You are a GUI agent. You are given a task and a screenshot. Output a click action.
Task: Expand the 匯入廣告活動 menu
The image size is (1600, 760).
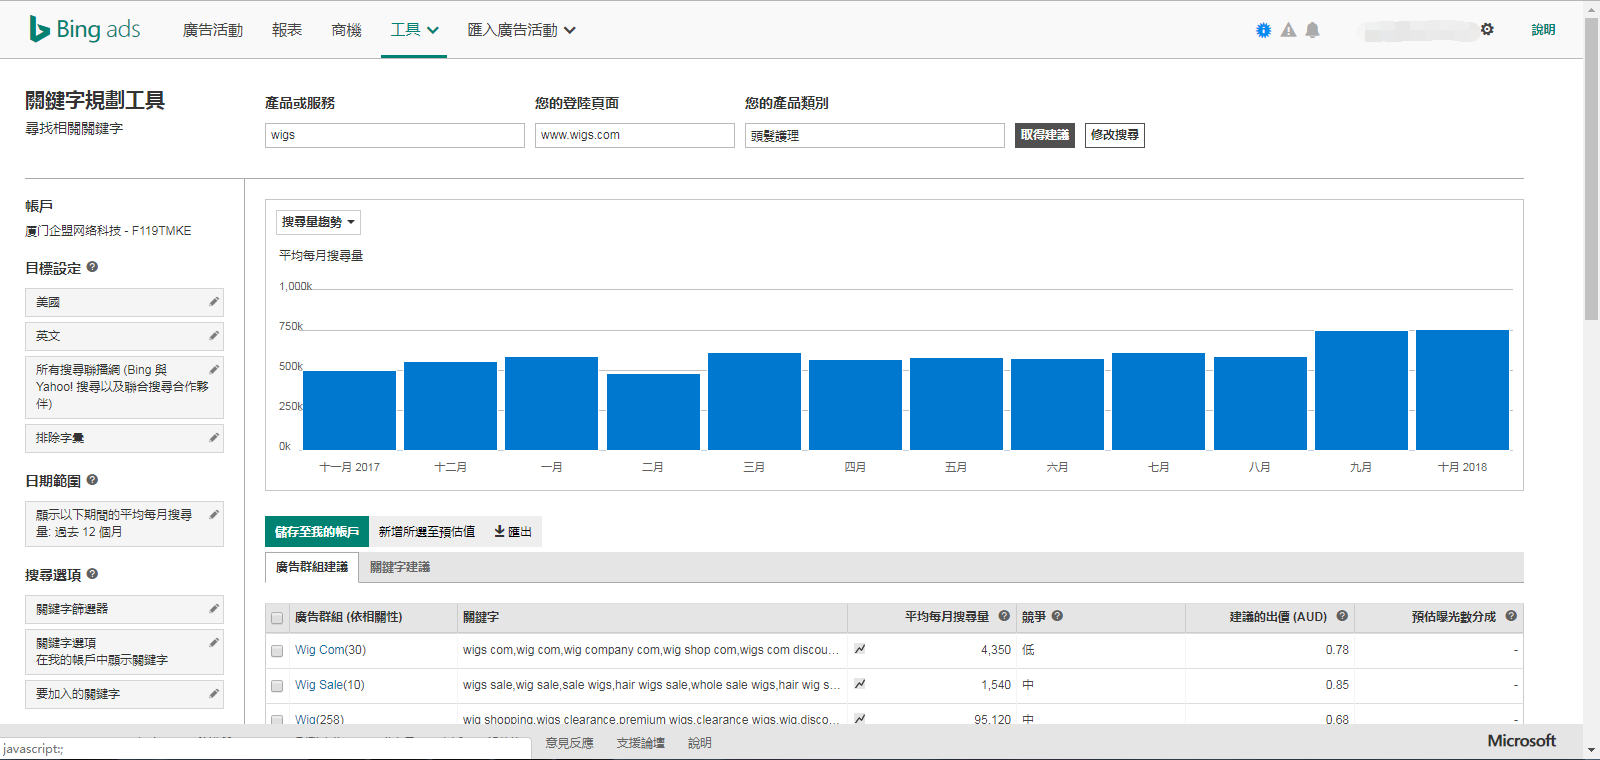521,30
